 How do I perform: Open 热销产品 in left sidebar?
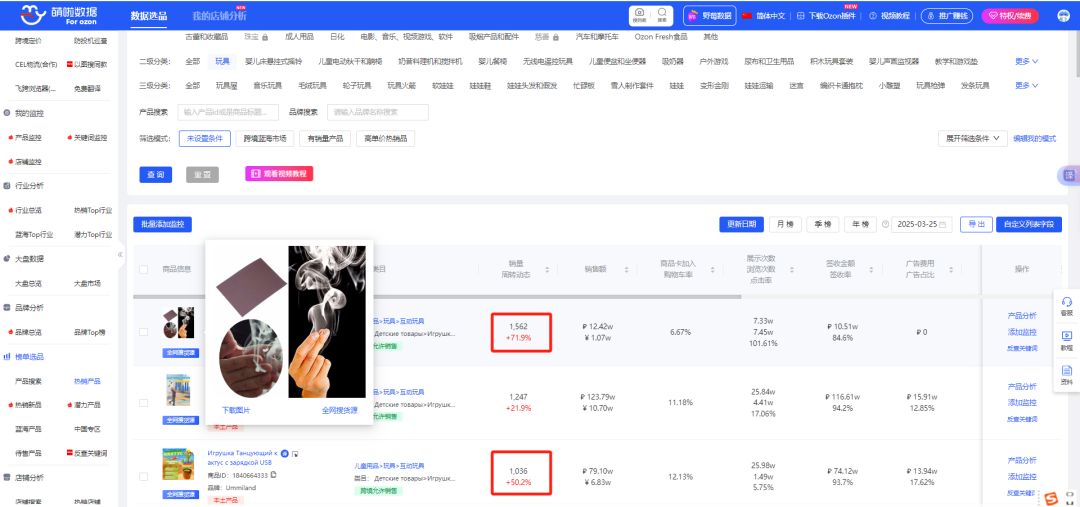coord(87,381)
